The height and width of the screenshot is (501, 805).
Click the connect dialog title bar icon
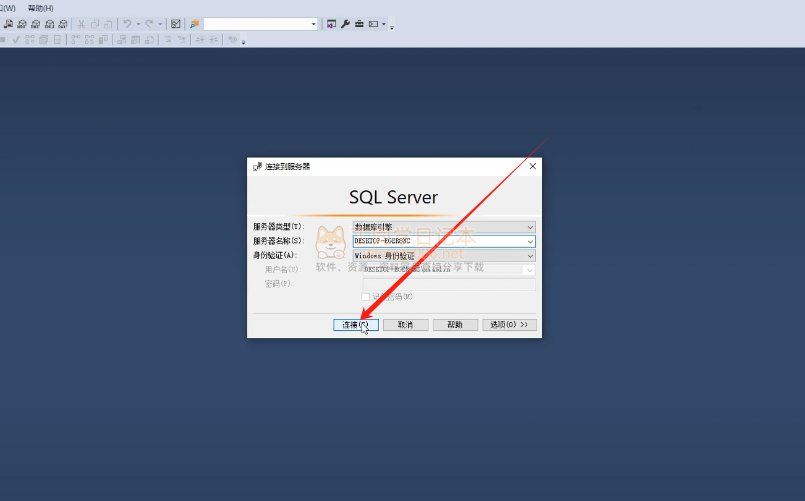coord(257,166)
